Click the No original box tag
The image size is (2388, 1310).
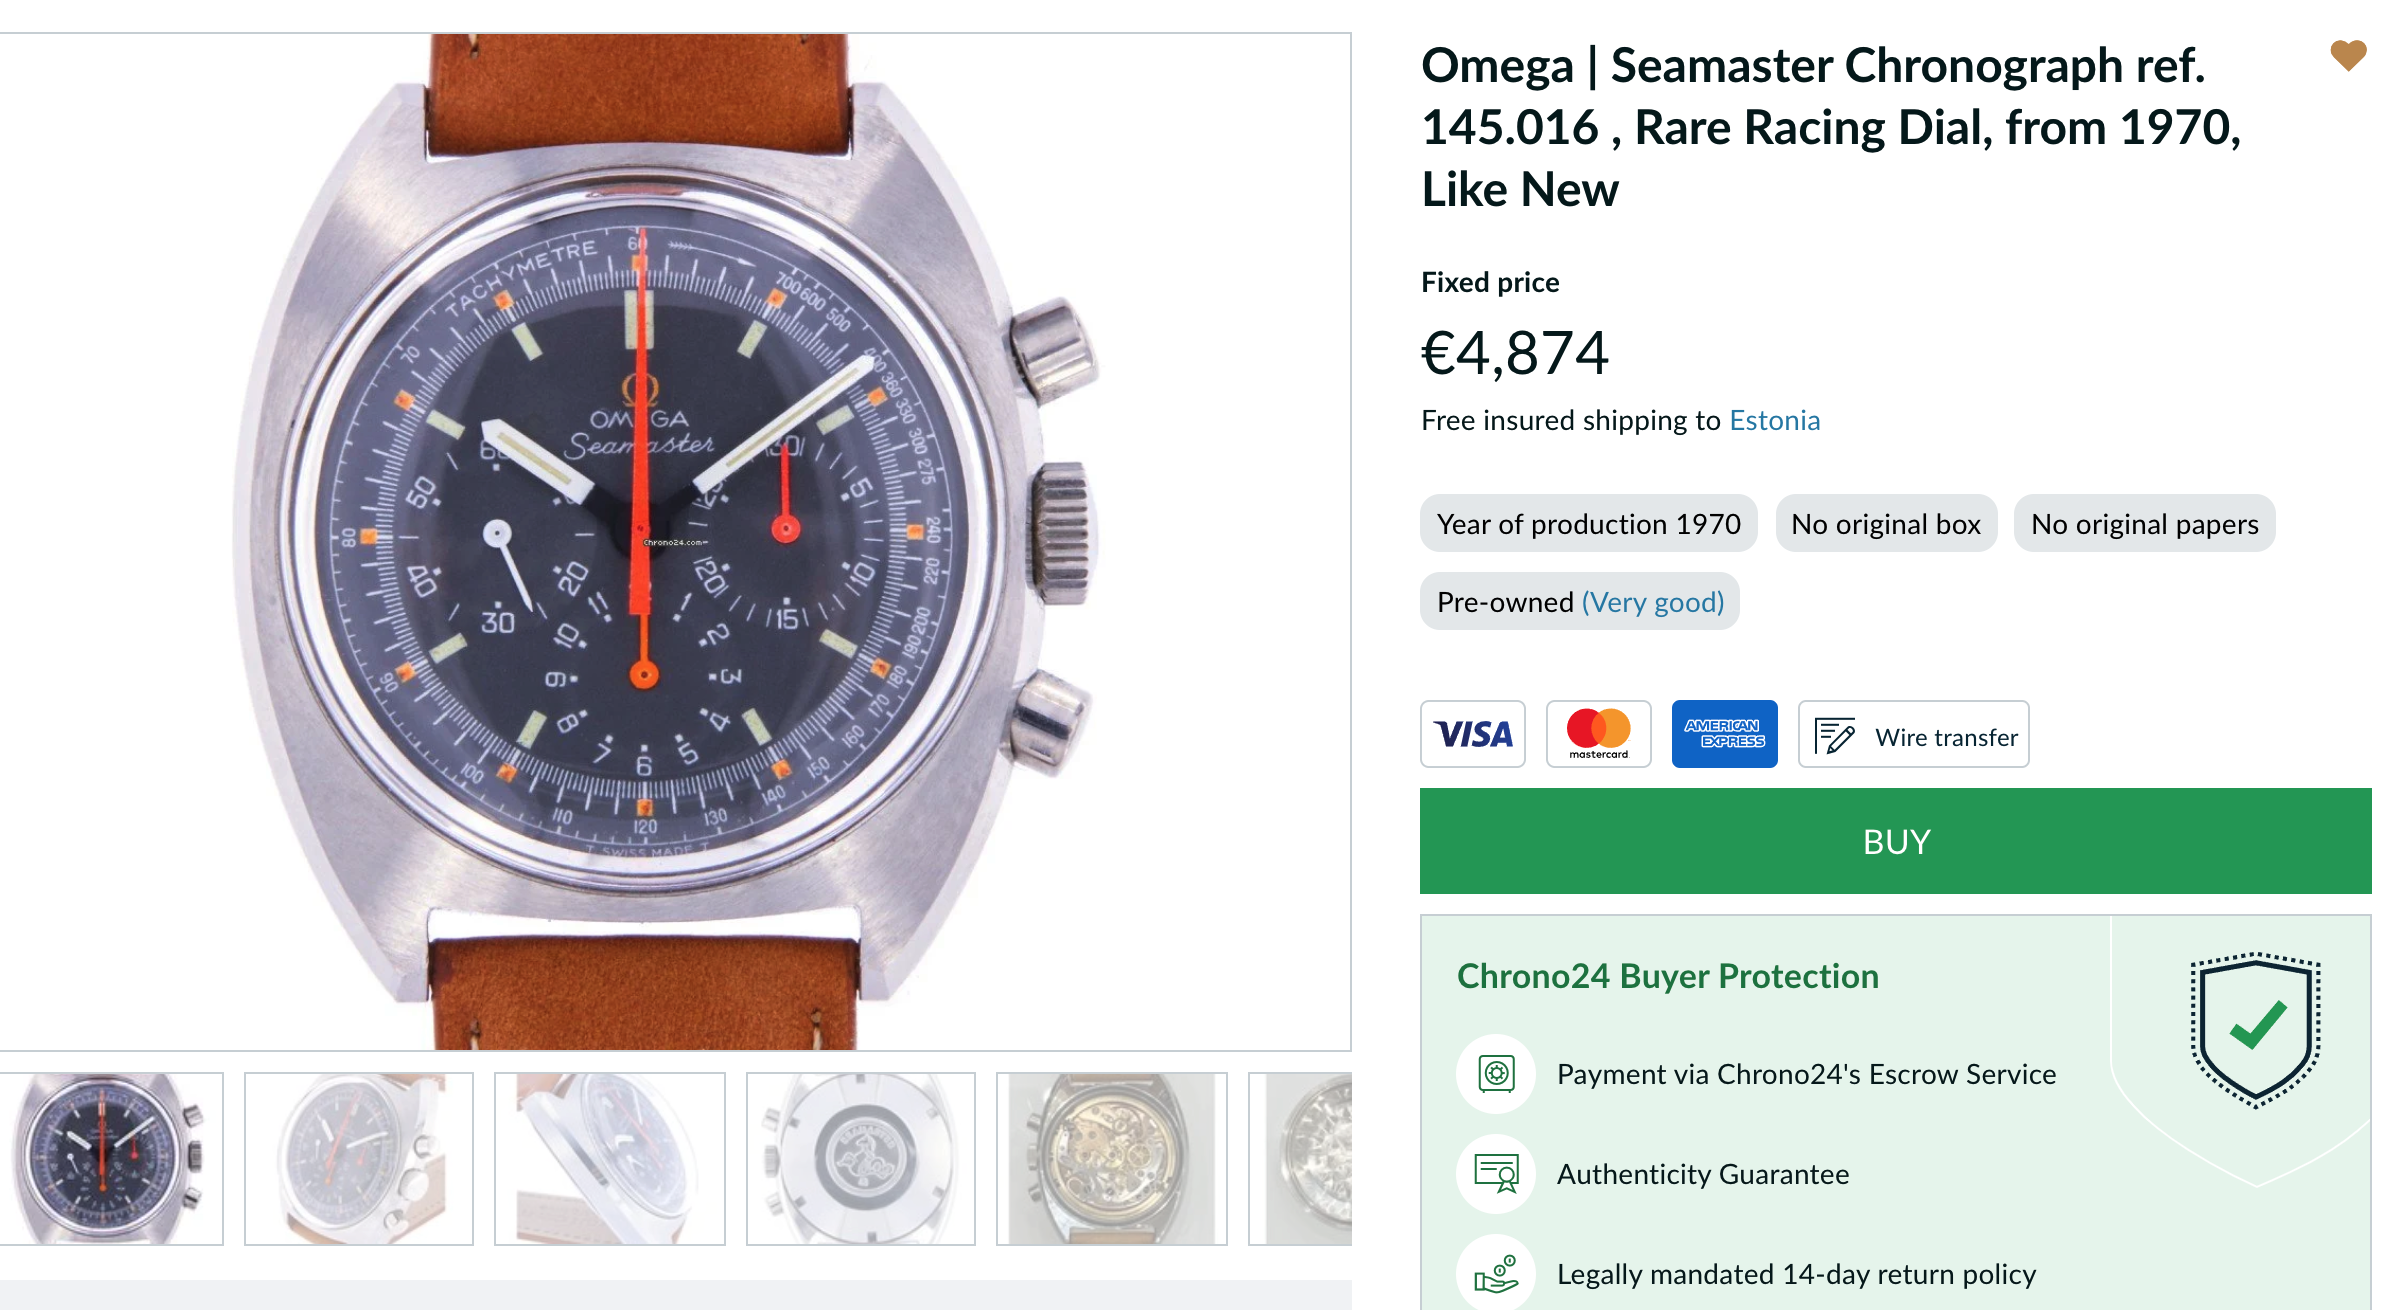[x=1886, y=524]
